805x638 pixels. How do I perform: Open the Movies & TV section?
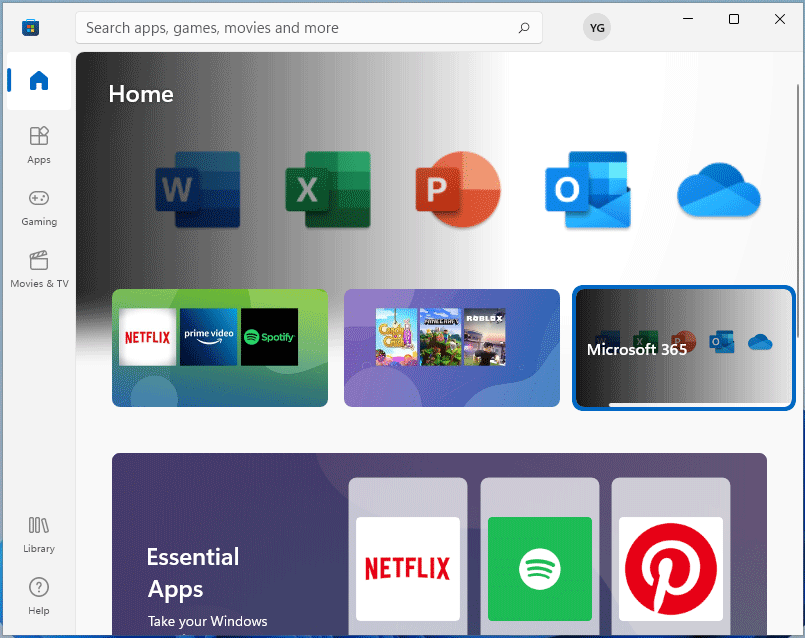pos(39,270)
